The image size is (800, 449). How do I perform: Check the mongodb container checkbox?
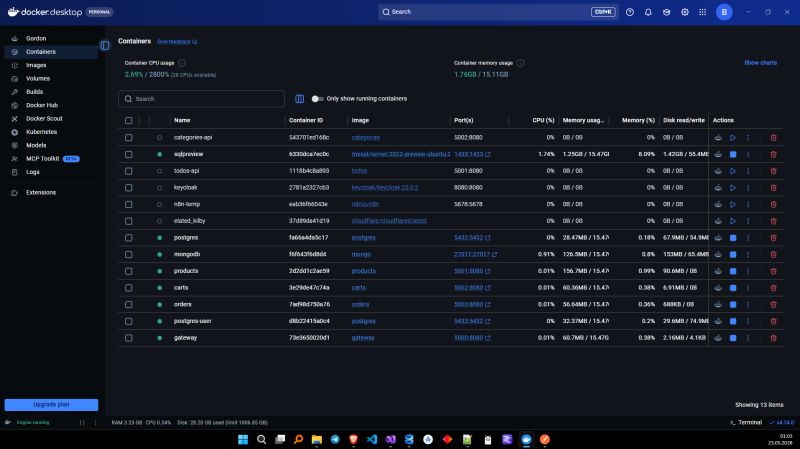coord(129,254)
